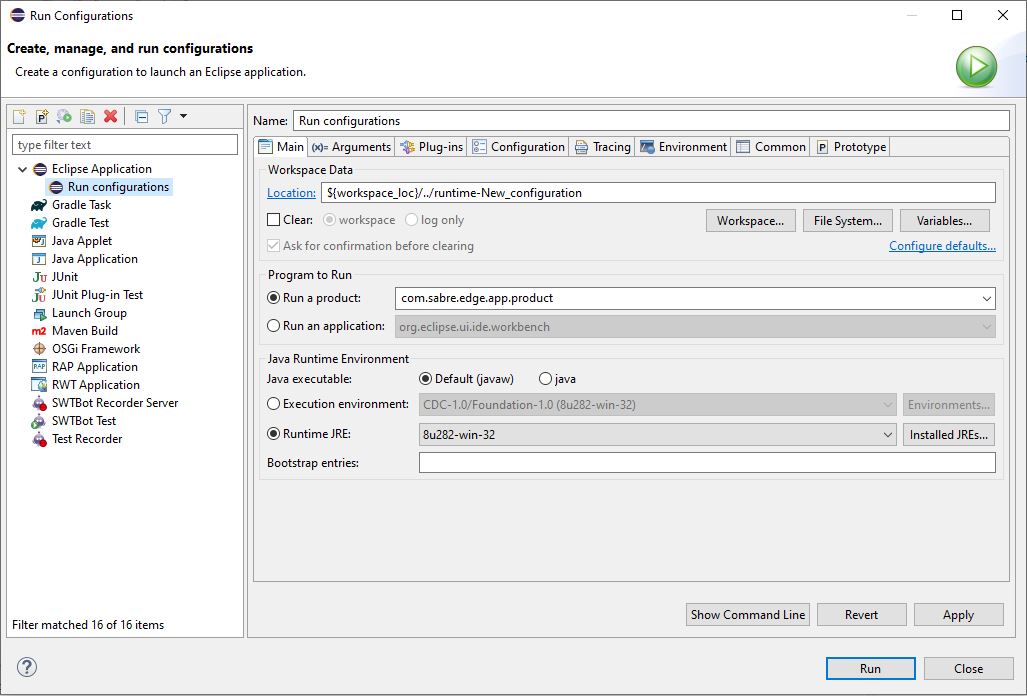Select the Gradle Test icon
This screenshot has width=1027, height=696.
click(x=39, y=223)
